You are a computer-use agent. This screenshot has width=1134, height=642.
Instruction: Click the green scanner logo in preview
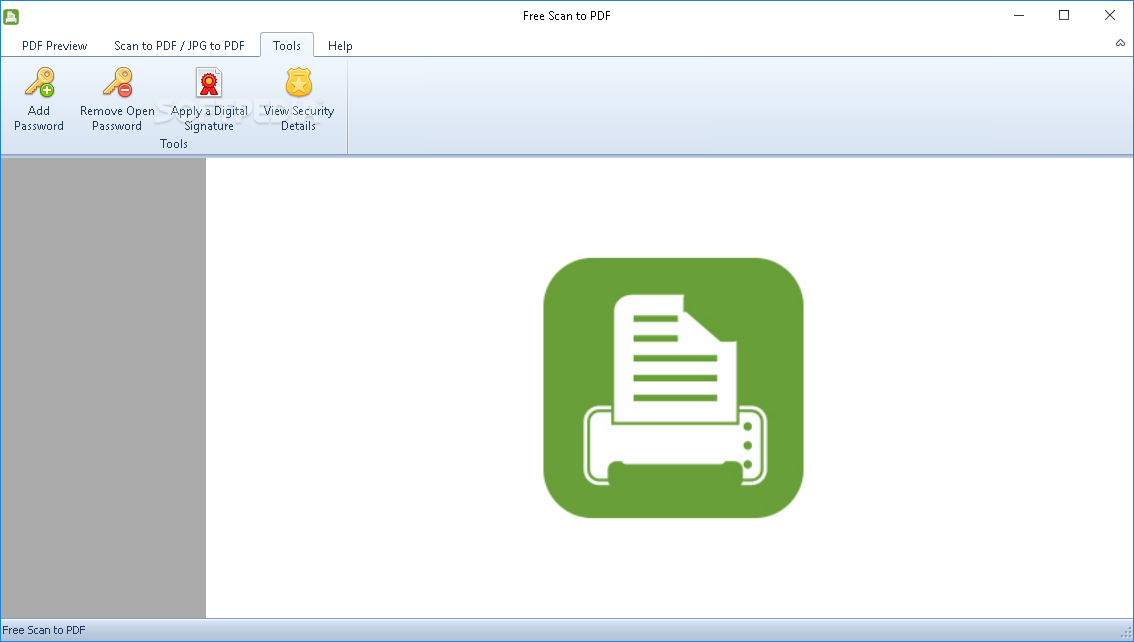(x=673, y=388)
